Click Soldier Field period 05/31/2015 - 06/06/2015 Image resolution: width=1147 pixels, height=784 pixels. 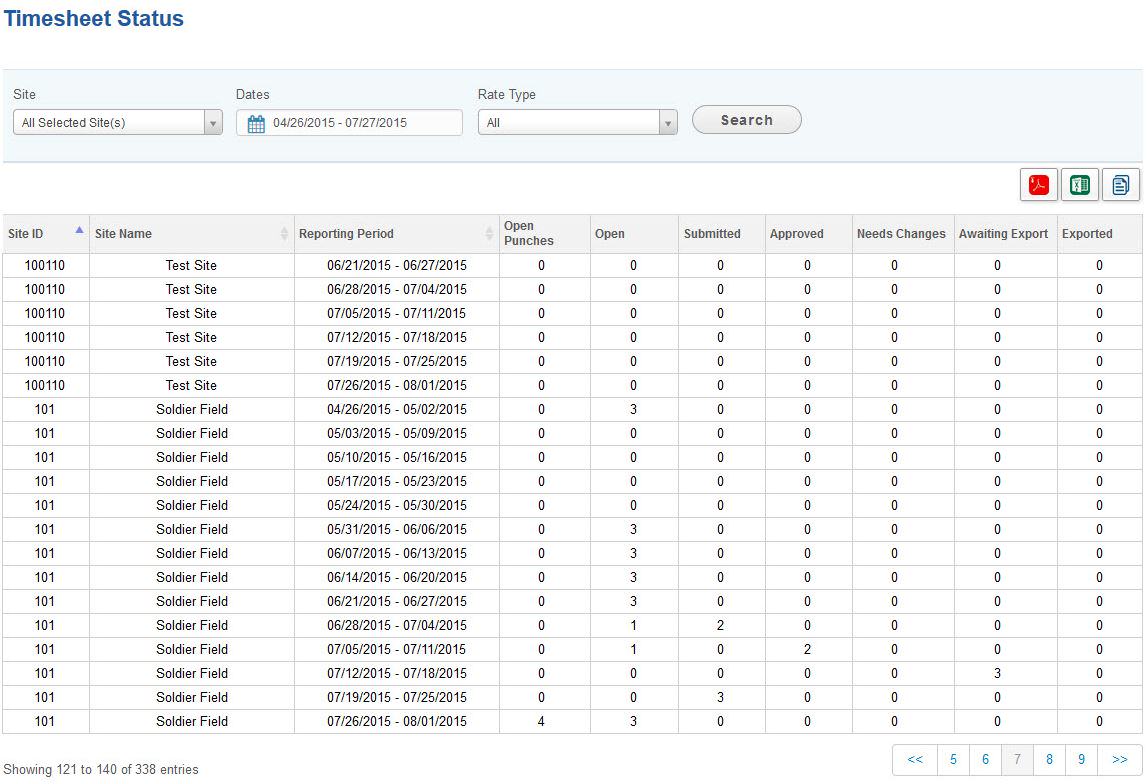point(396,529)
